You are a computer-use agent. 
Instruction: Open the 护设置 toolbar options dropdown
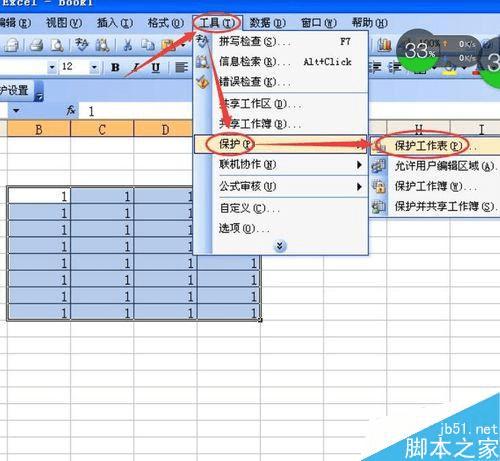pos(39,96)
